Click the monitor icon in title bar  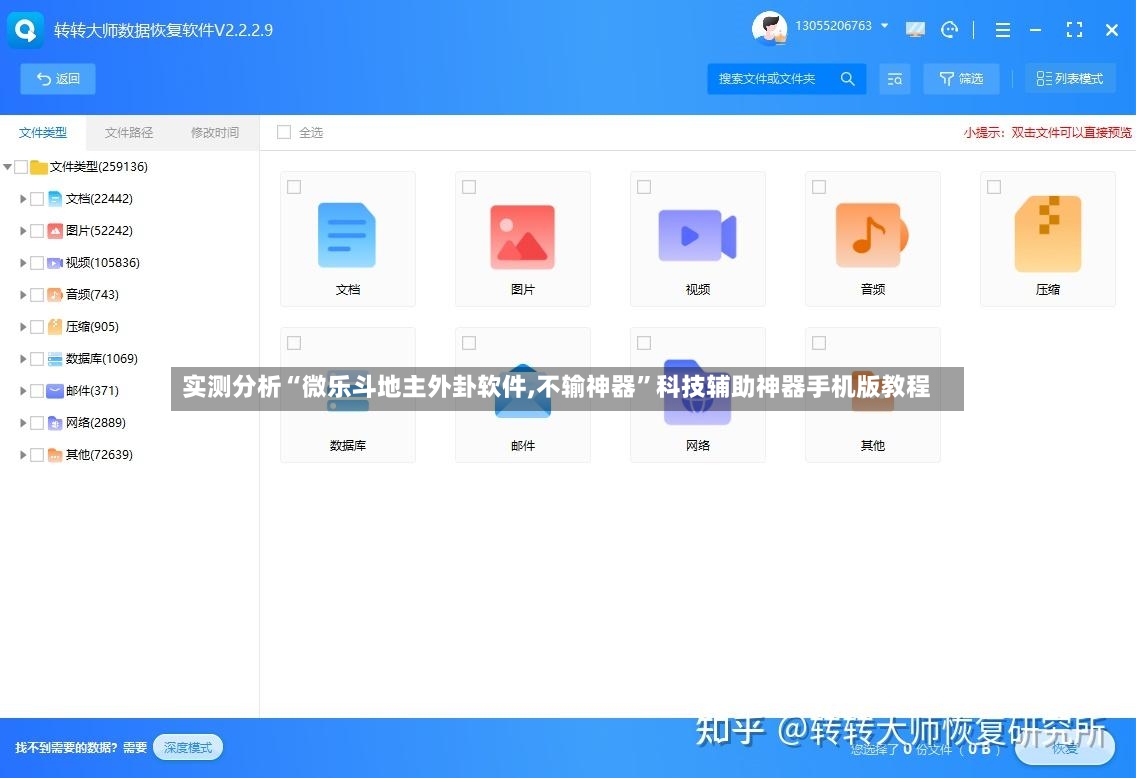(x=915, y=30)
